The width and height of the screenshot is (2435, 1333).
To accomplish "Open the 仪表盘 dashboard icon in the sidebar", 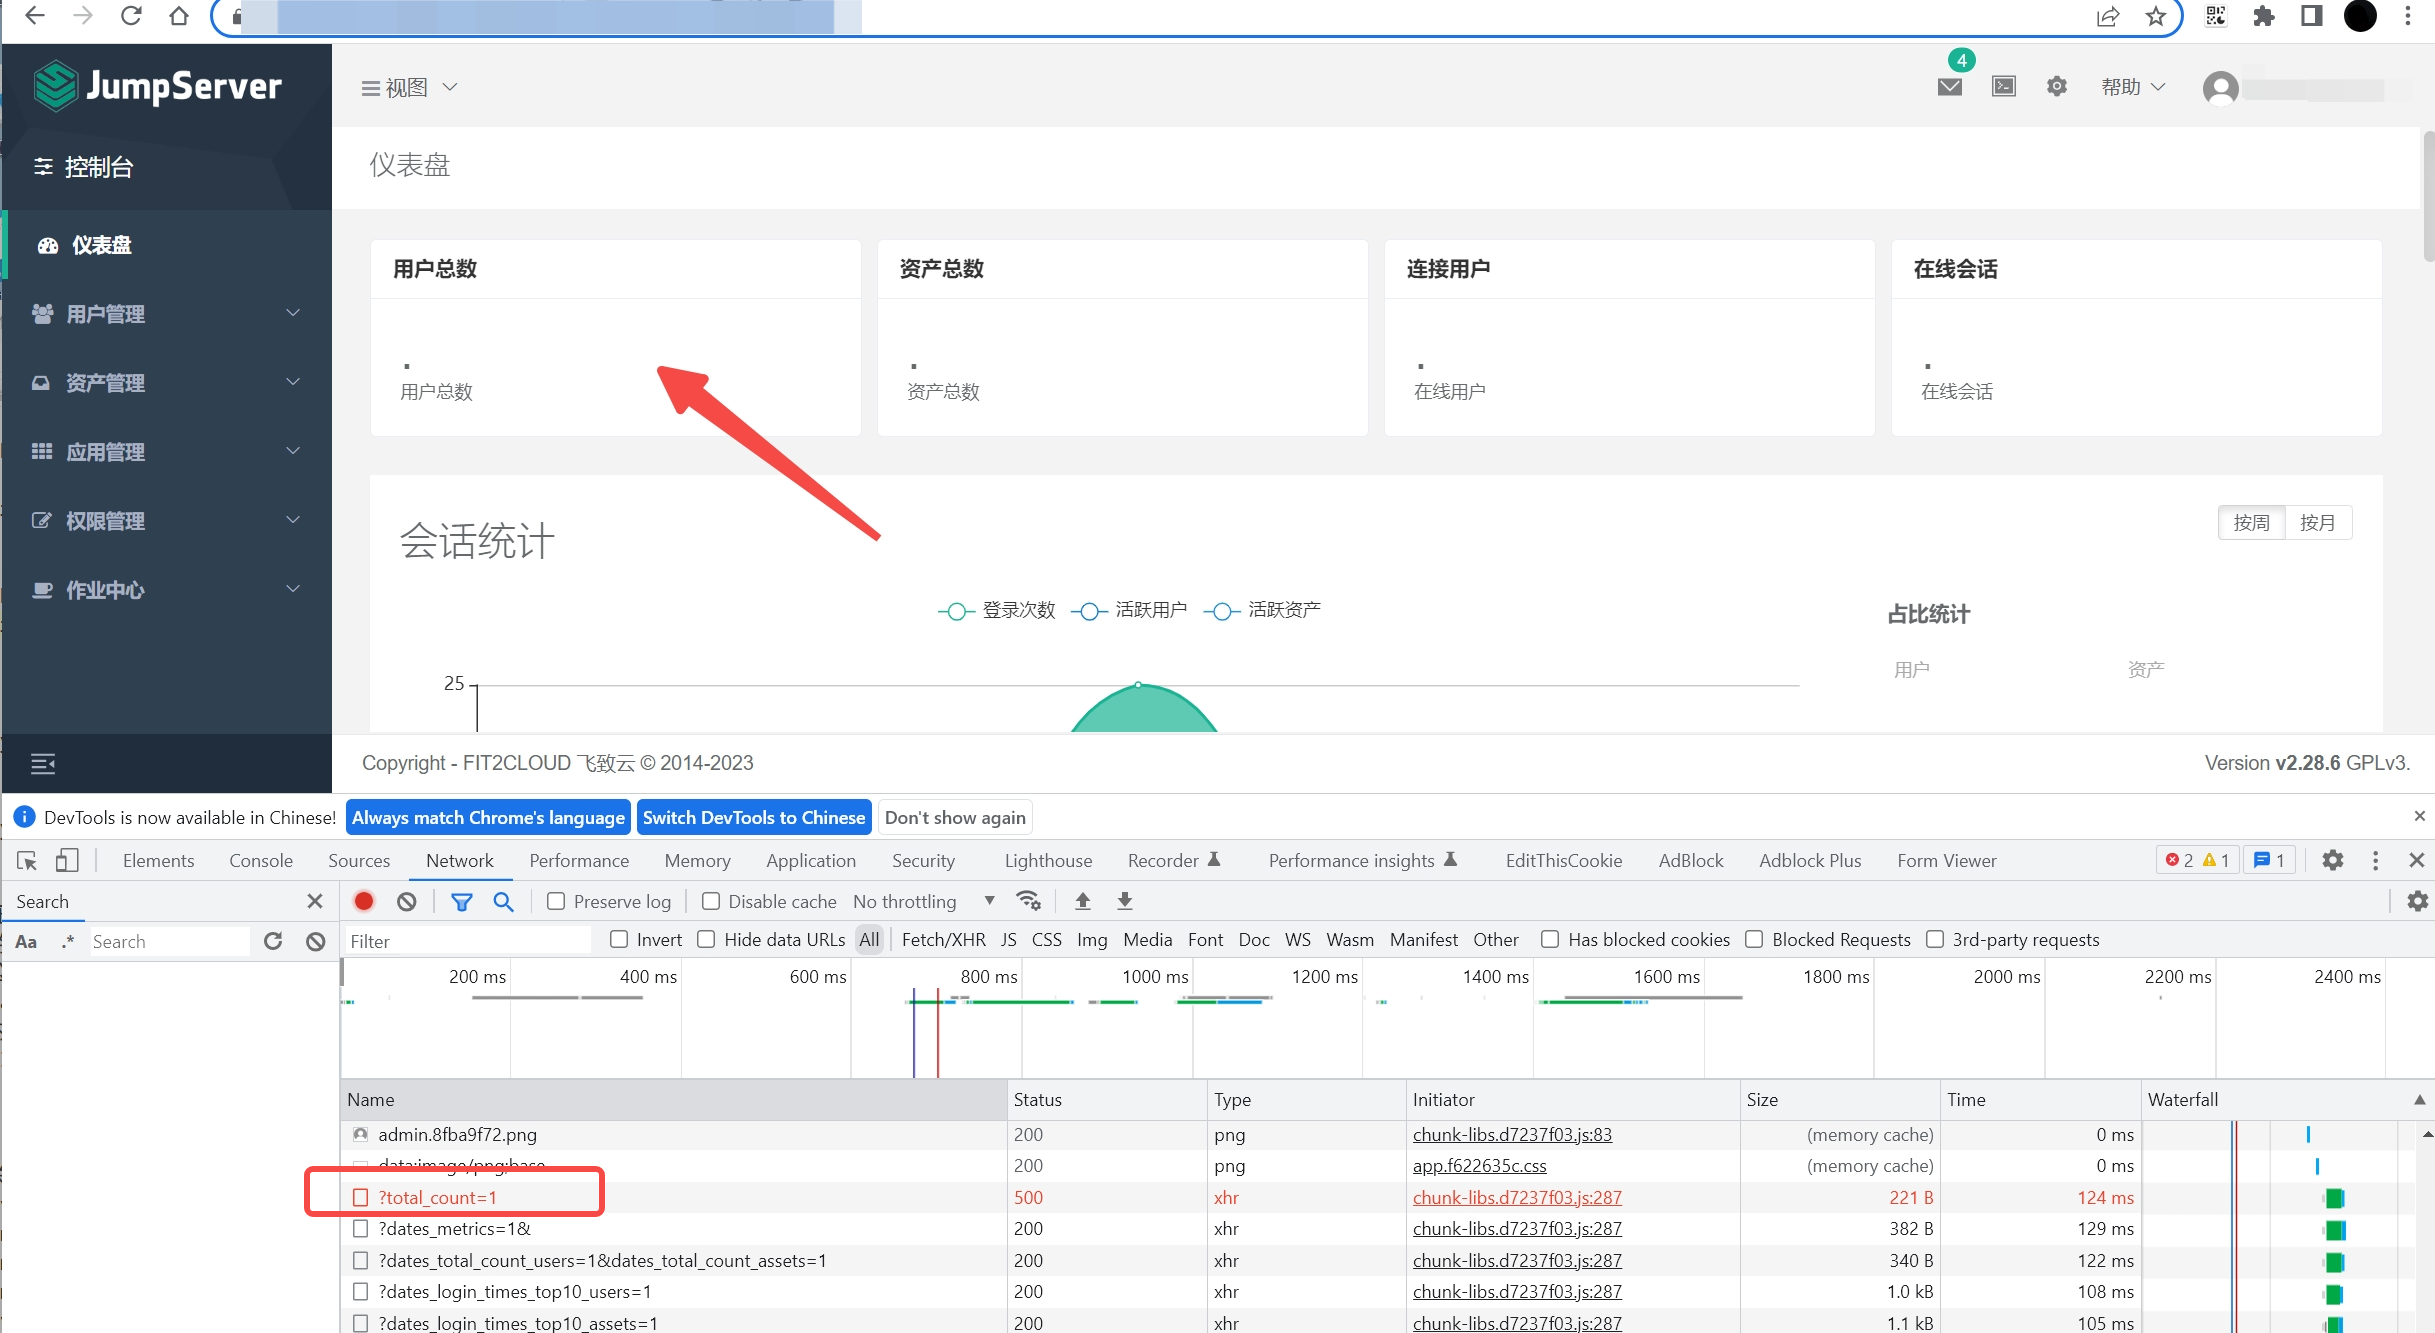I will point(48,245).
